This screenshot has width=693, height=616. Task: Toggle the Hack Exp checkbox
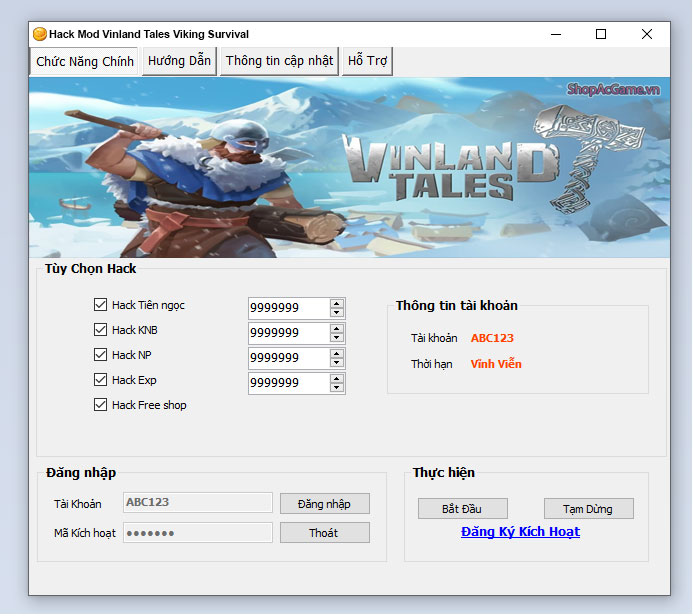[x=100, y=380]
